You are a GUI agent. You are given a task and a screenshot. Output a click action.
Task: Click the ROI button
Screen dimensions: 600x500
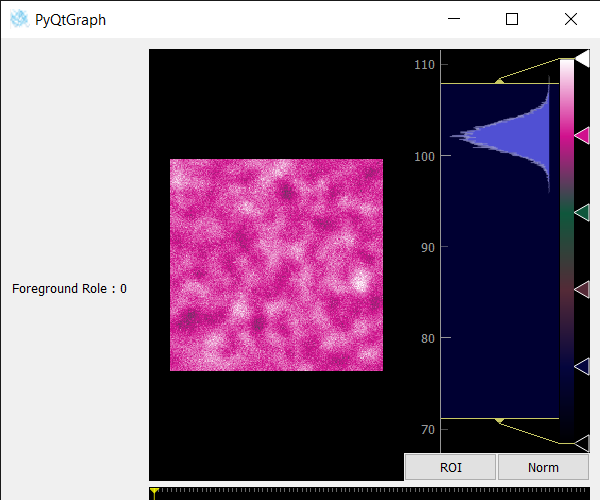pyautogui.click(x=450, y=467)
